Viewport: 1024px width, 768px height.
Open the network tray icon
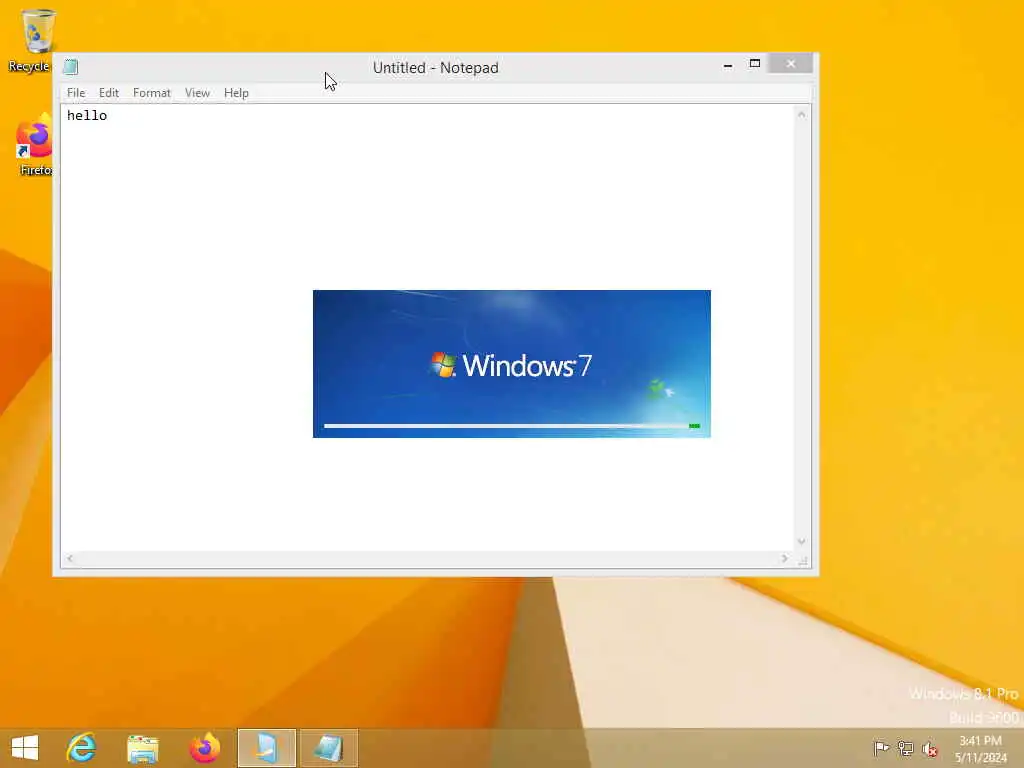(905, 748)
